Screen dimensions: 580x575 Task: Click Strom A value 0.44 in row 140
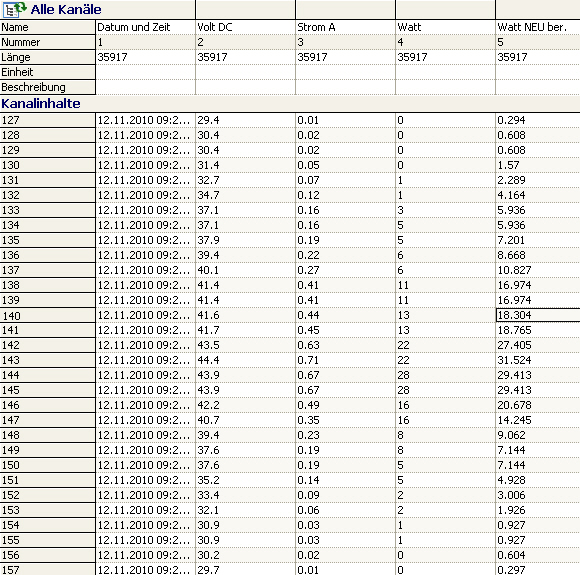(x=308, y=315)
